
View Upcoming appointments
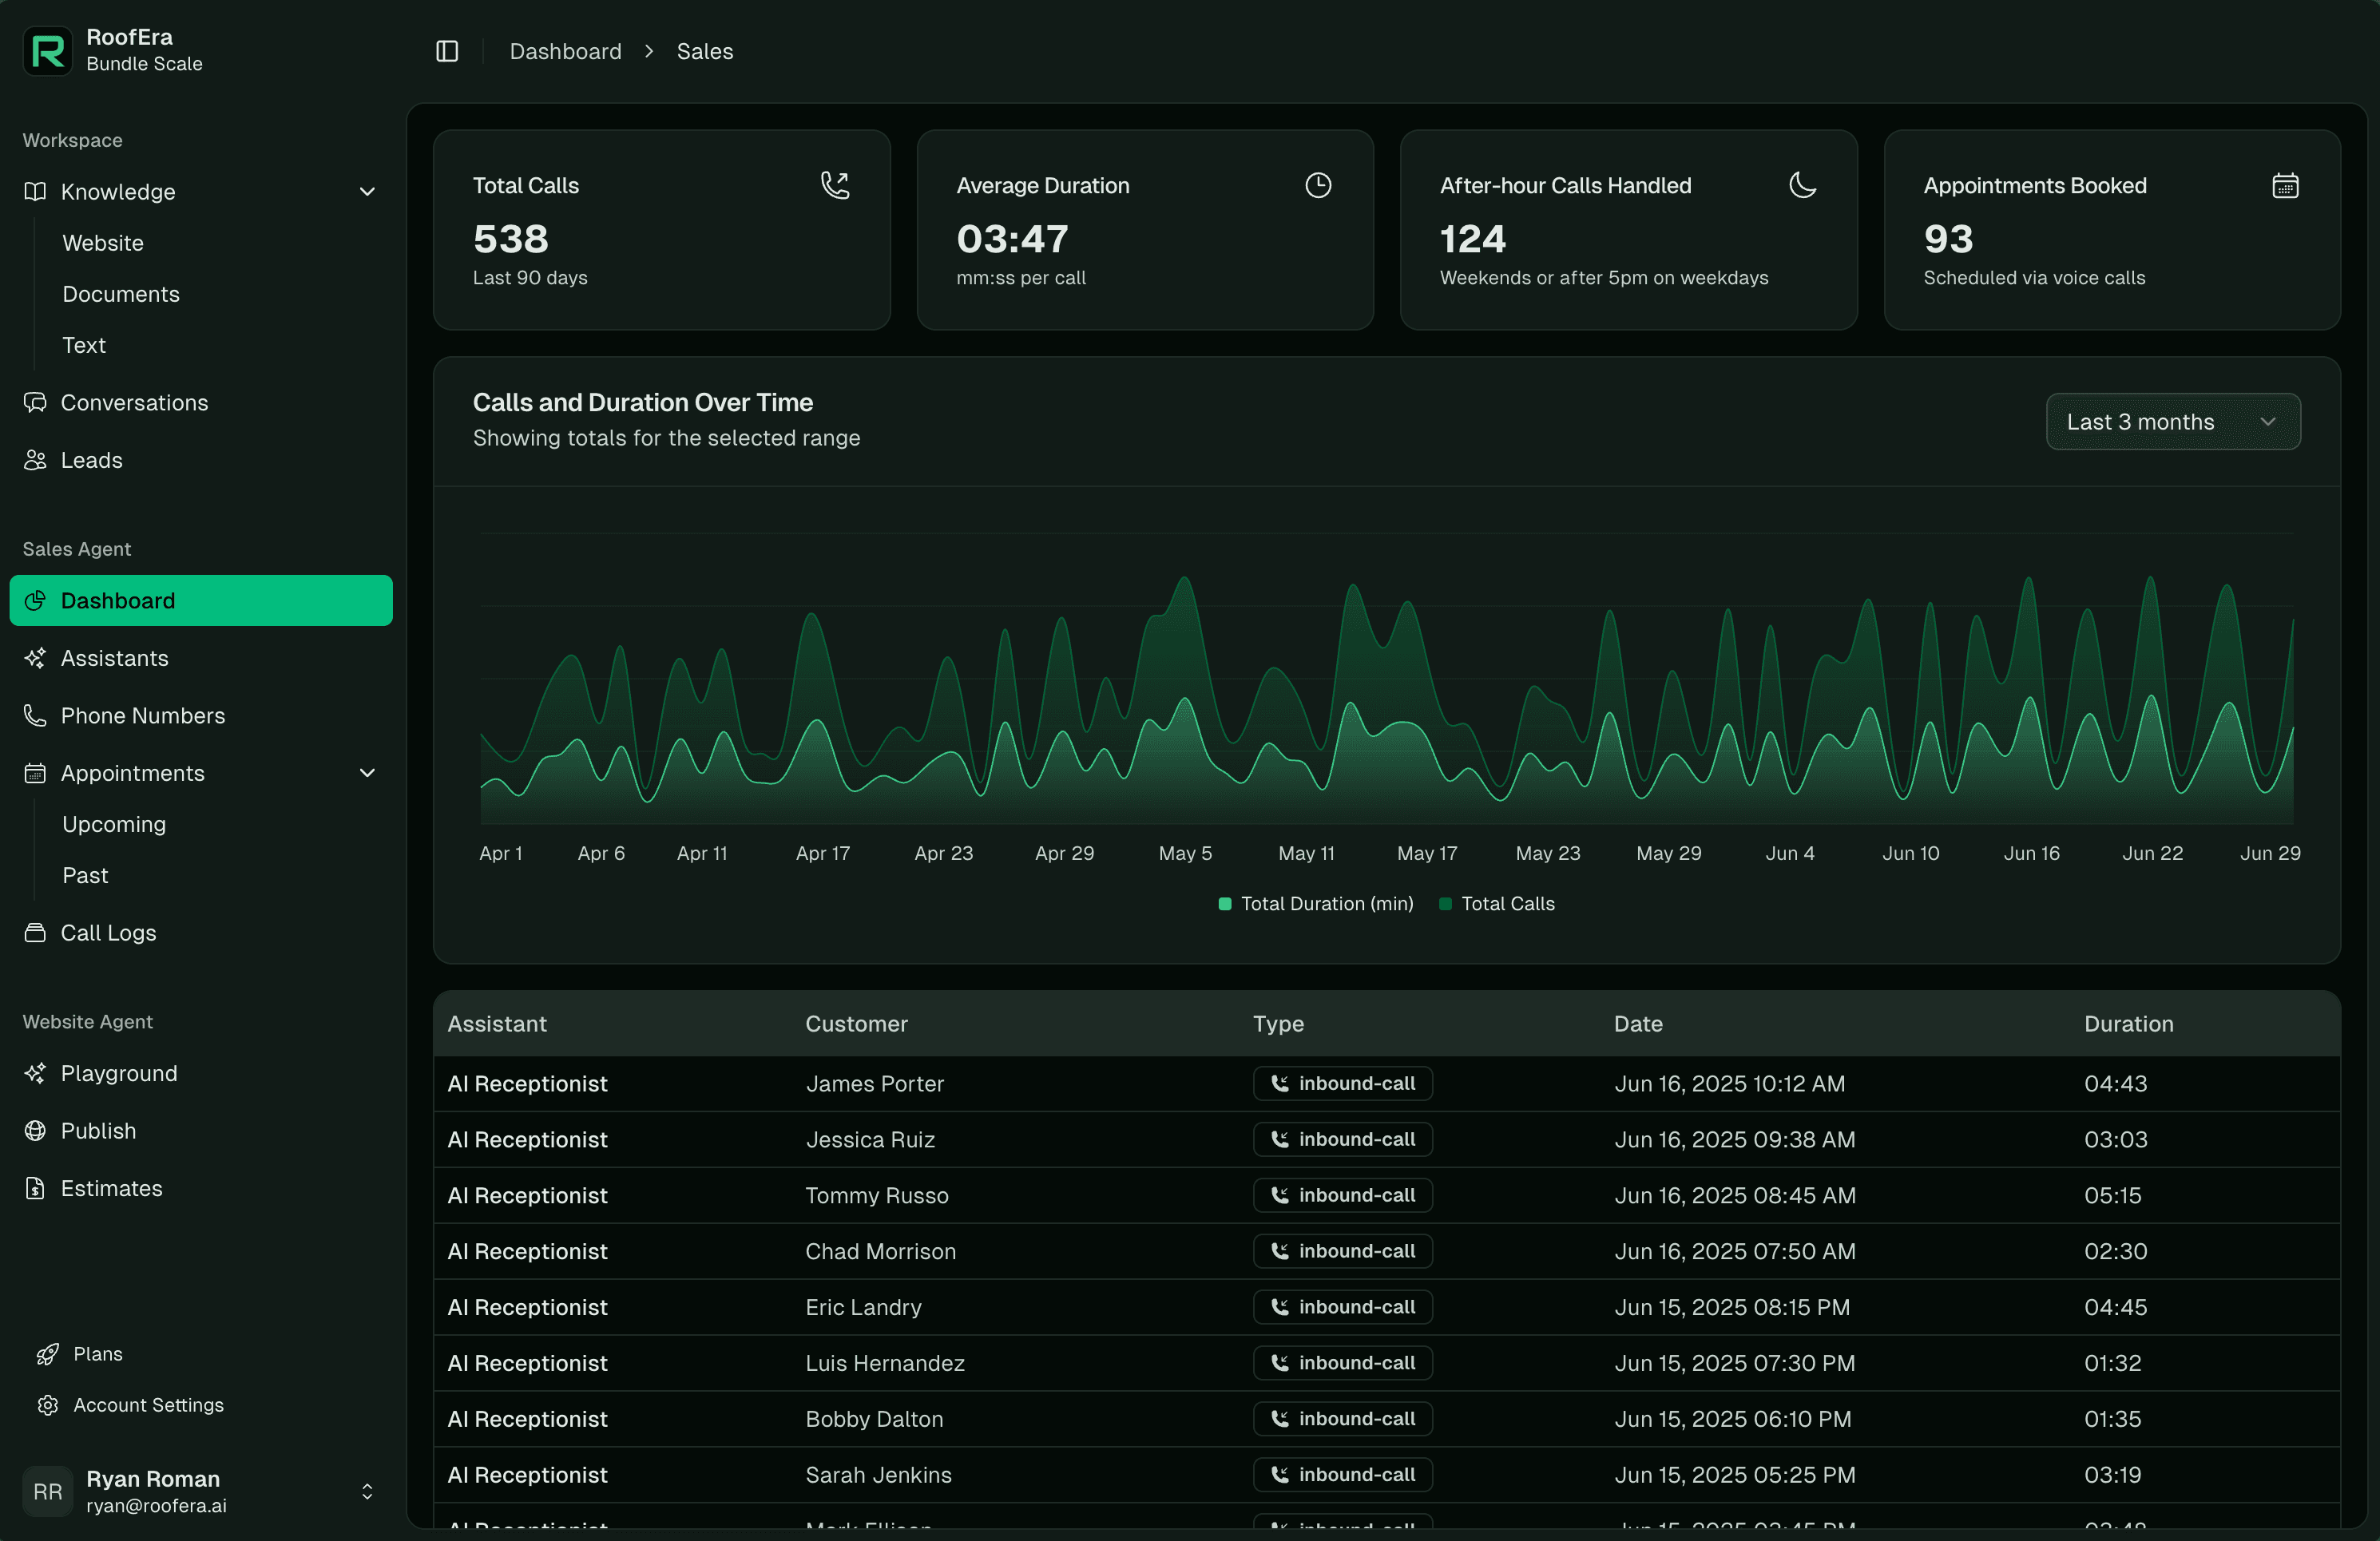pos(113,824)
